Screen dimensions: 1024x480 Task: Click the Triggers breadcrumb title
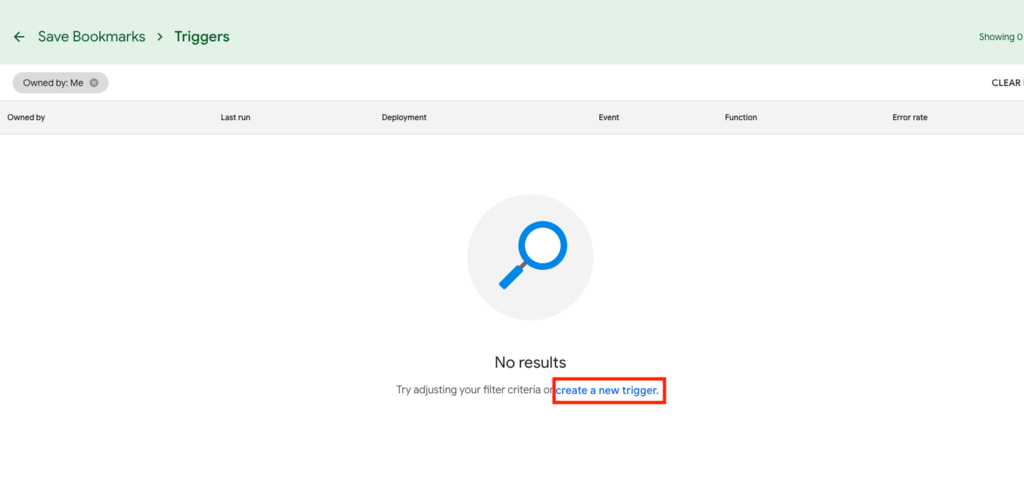(x=202, y=37)
